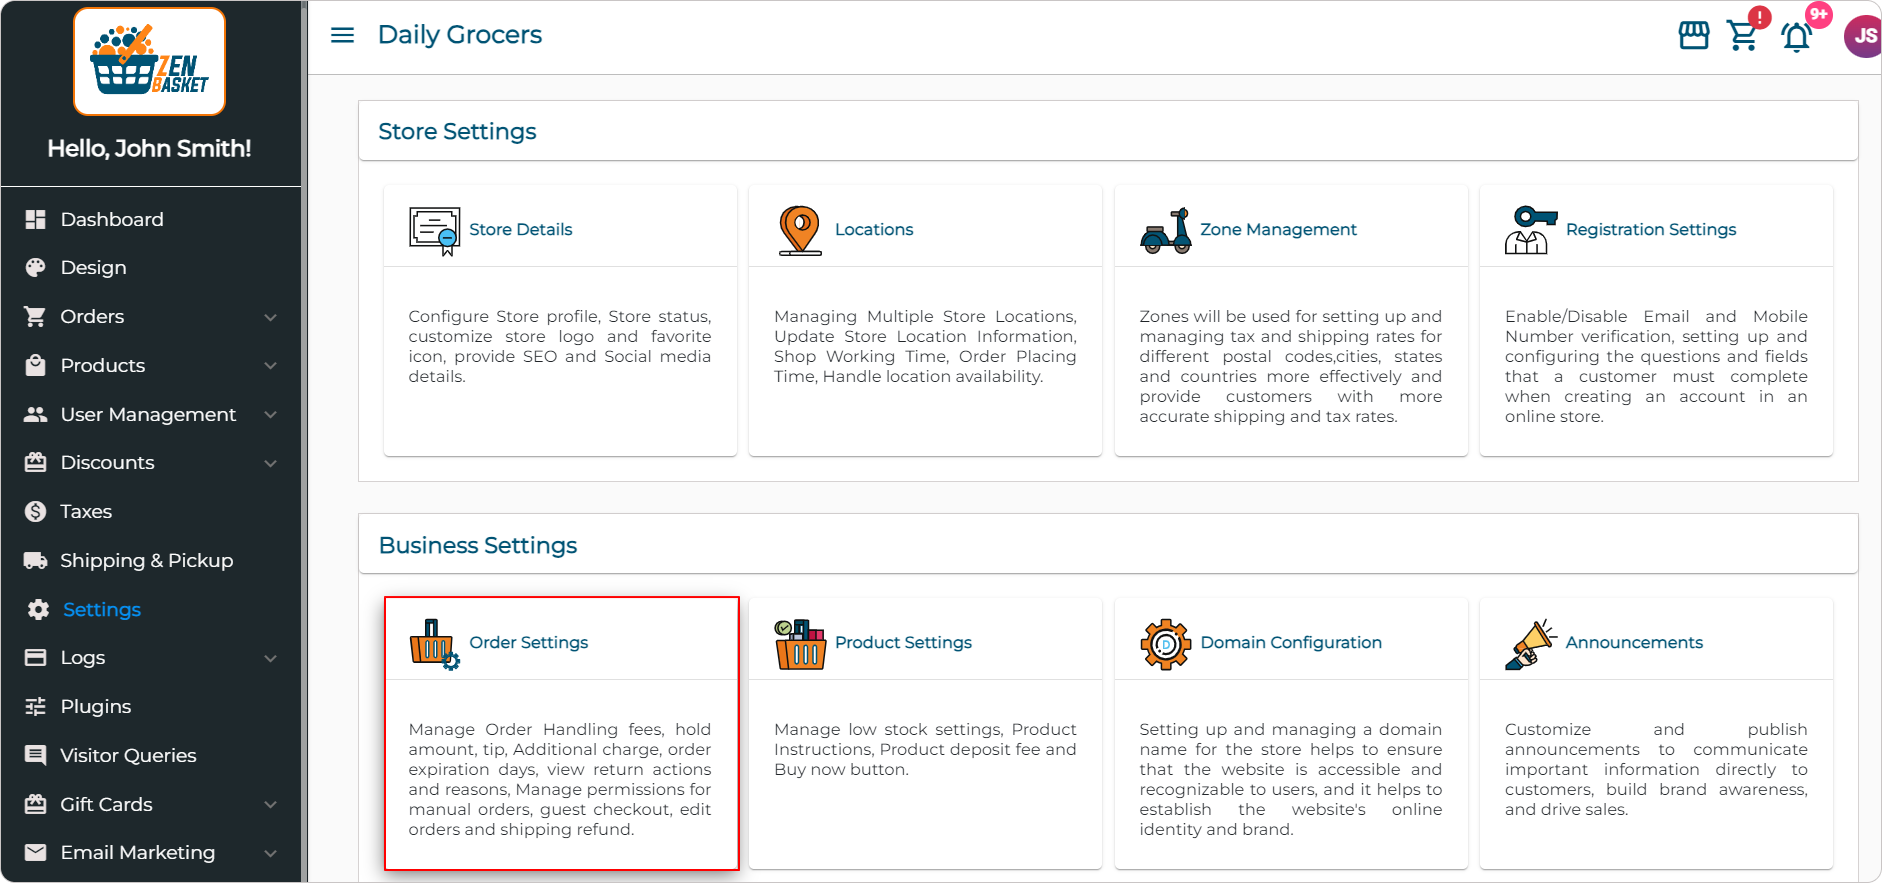Image resolution: width=1882 pixels, height=883 pixels.
Task: Expand the Gift Cards submenu chevron
Action: (x=270, y=805)
